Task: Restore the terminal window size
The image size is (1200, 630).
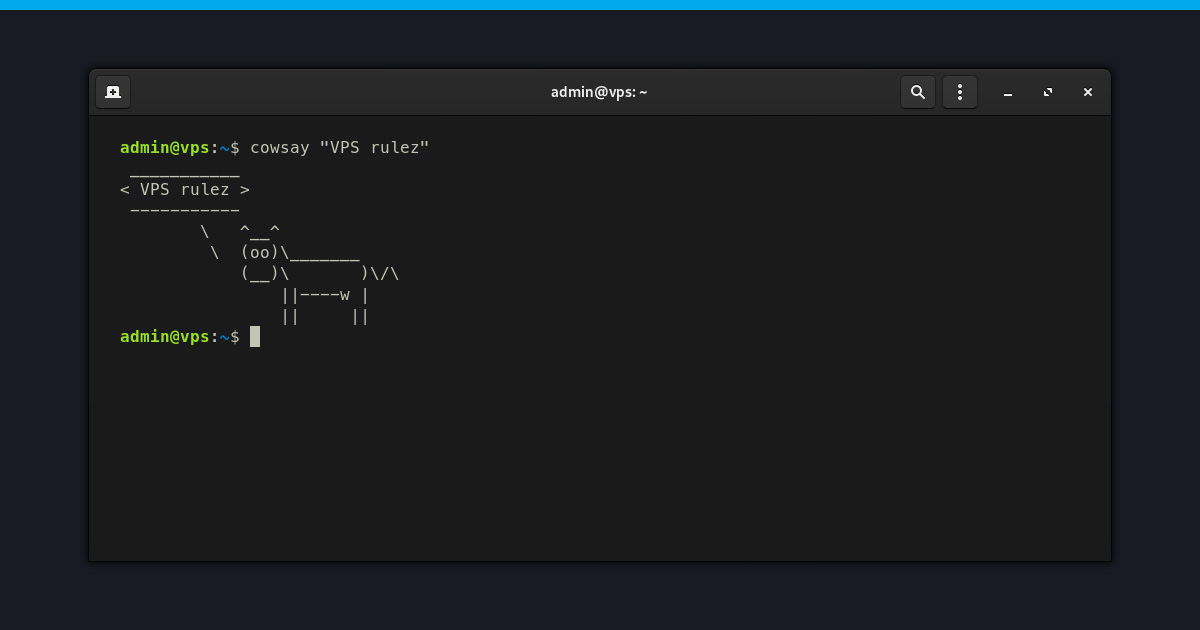Action: (x=1048, y=92)
